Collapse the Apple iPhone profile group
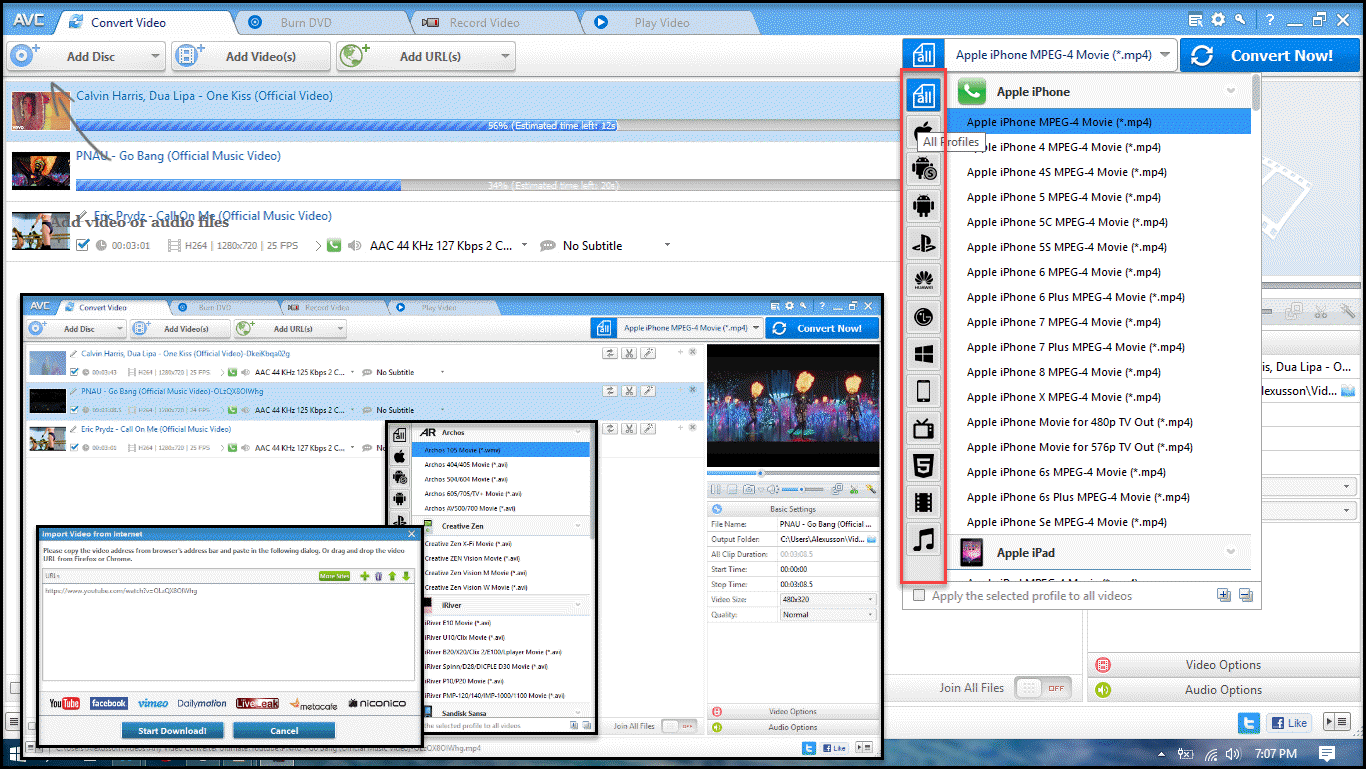 1232,91
